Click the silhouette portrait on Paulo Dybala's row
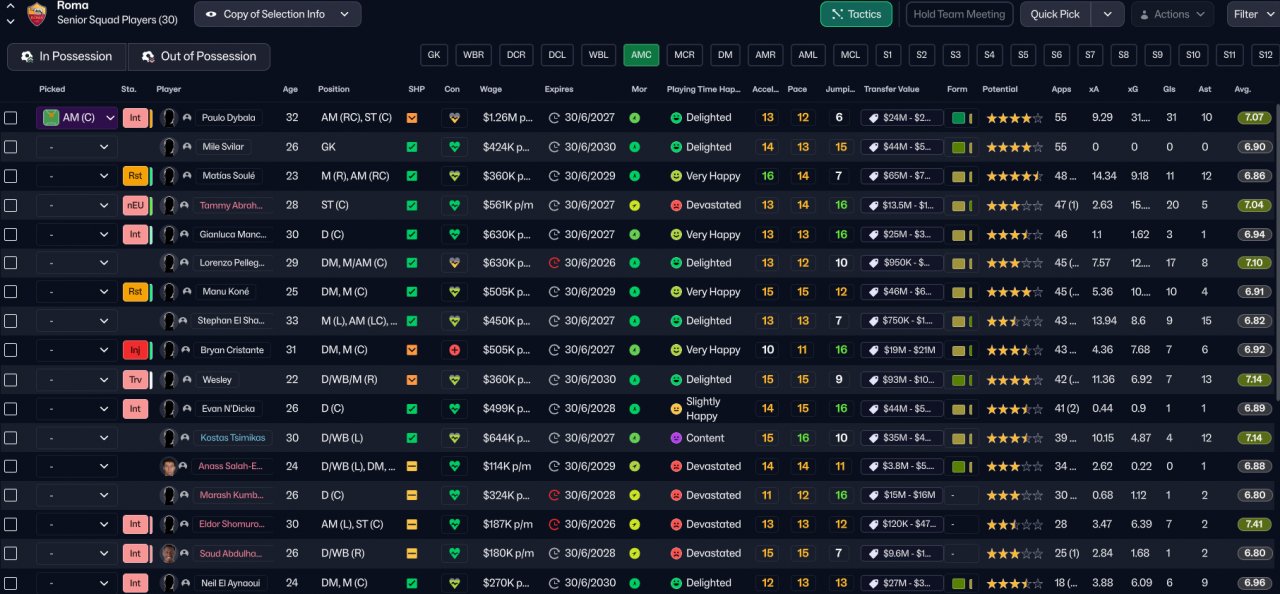 (169, 117)
